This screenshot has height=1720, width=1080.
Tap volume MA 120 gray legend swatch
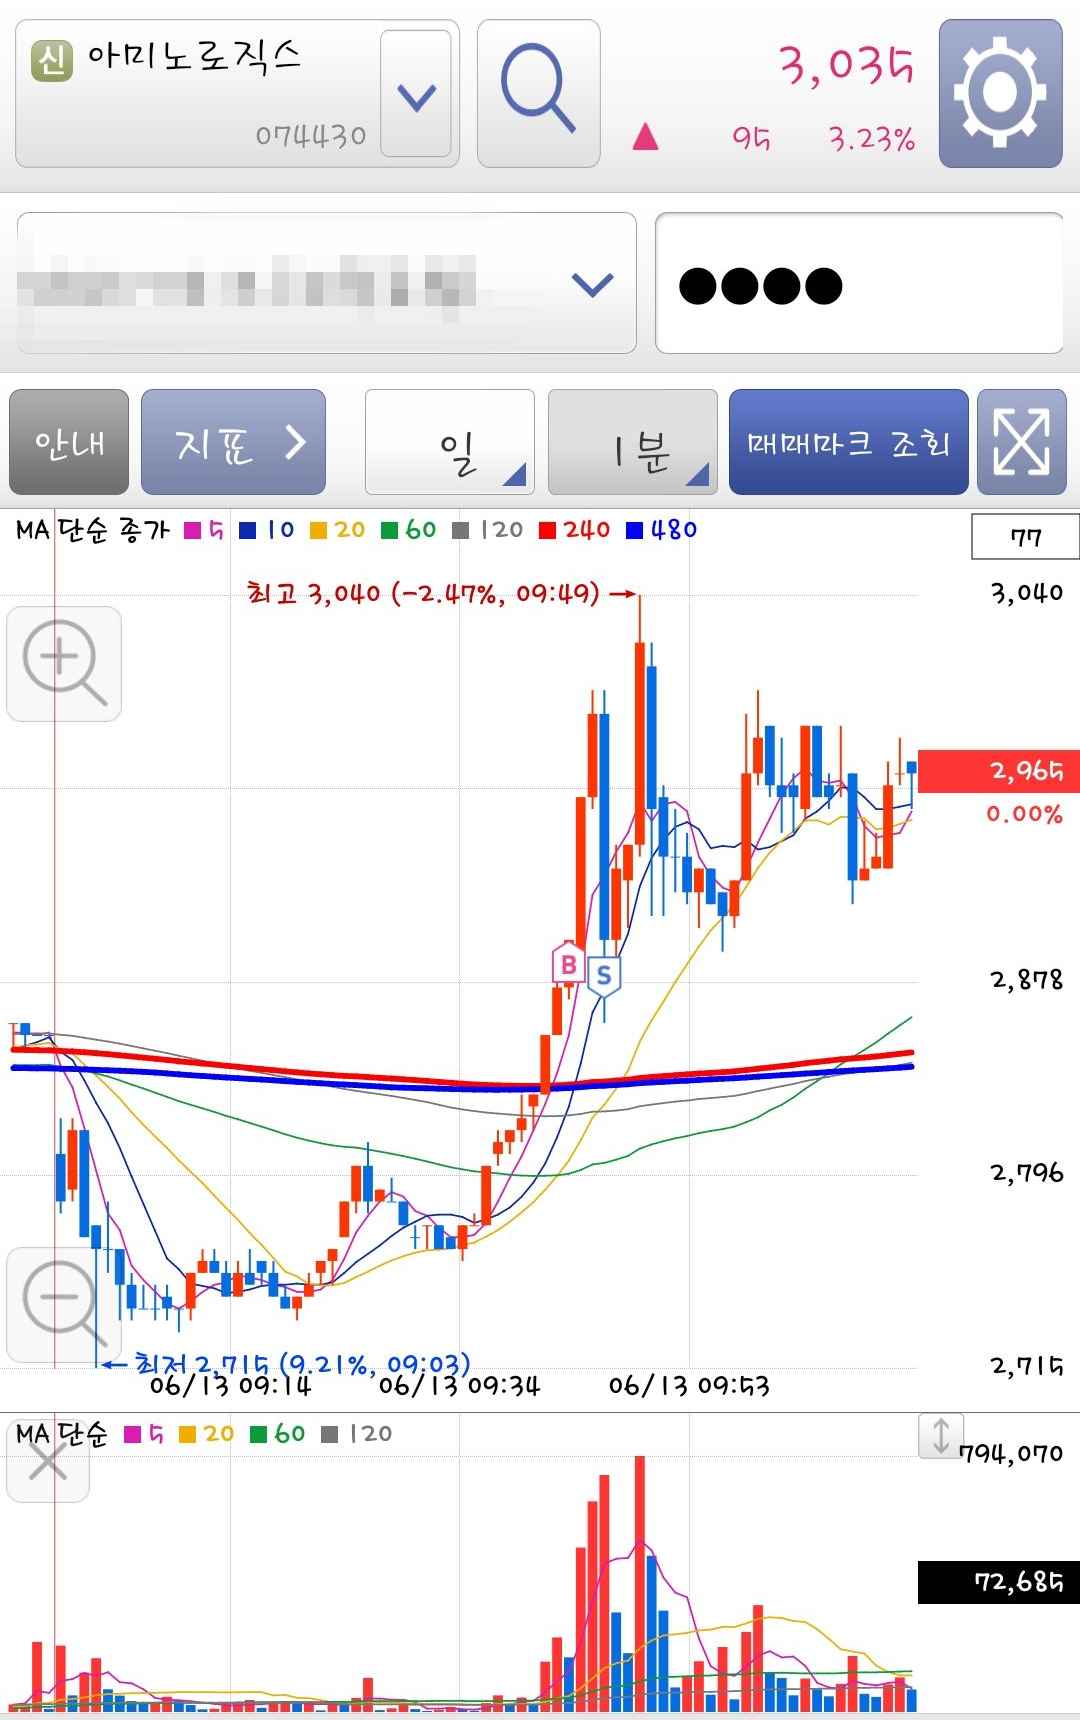coord(330,1435)
